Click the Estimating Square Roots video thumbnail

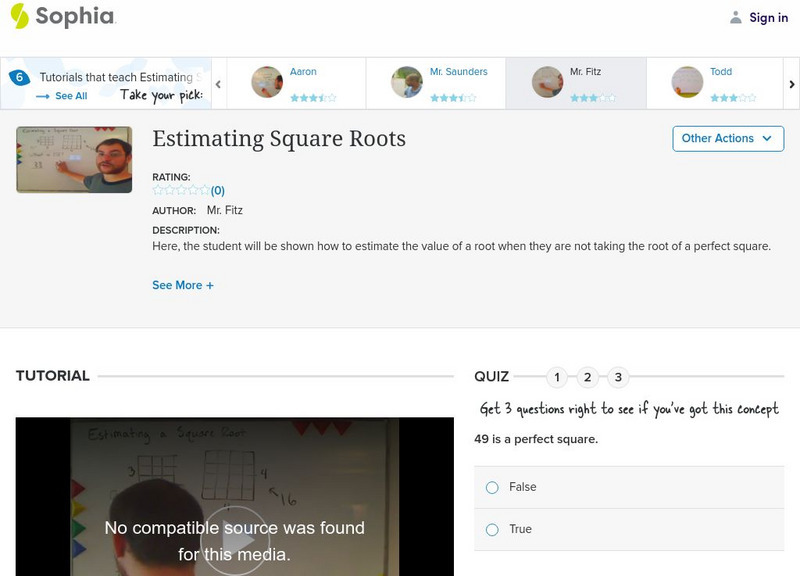click(x=74, y=159)
